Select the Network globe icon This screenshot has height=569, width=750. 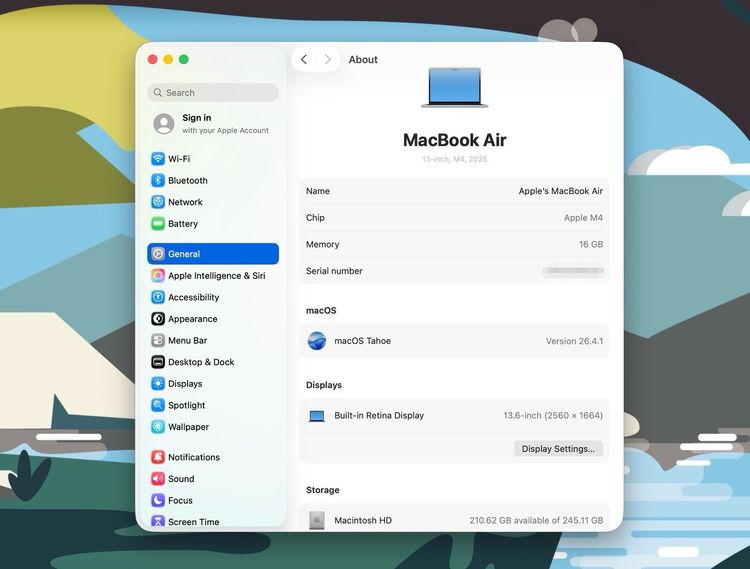158,202
